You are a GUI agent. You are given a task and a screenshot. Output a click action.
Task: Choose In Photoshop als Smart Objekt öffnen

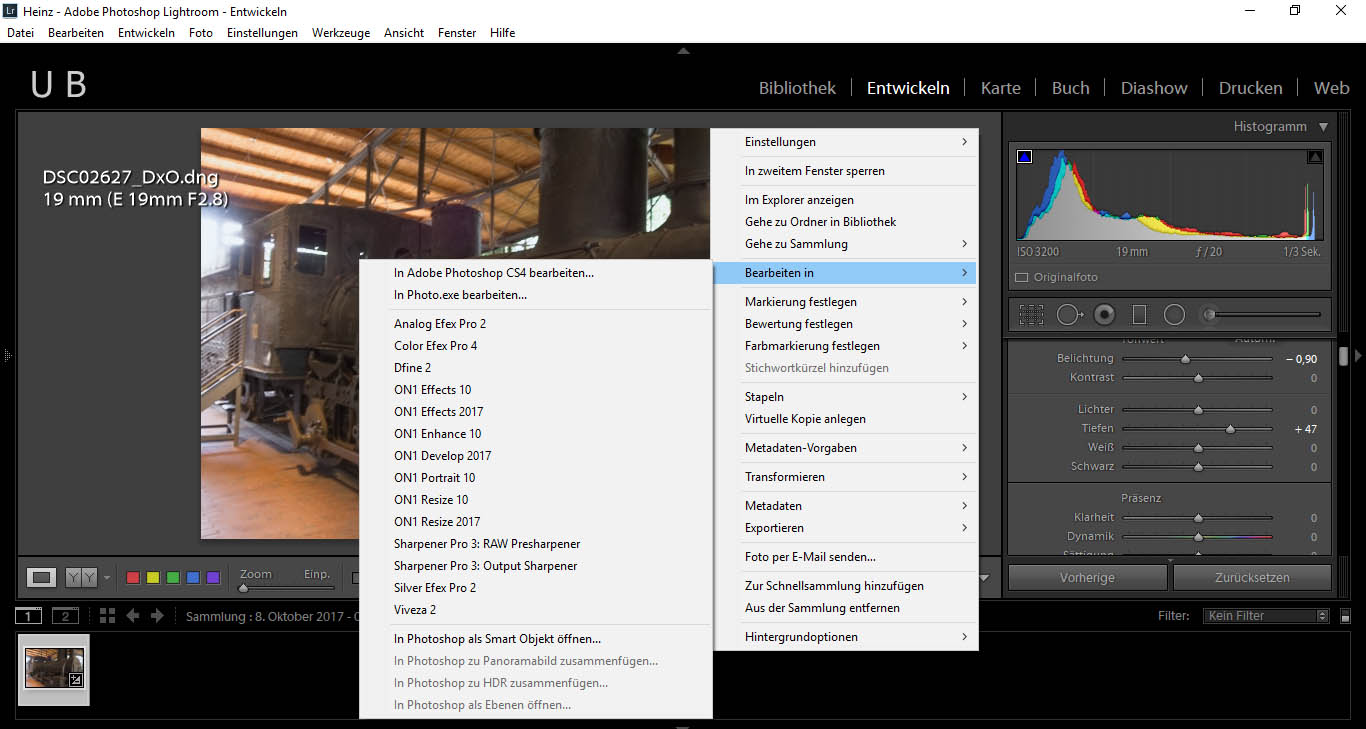[x=535, y=639]
